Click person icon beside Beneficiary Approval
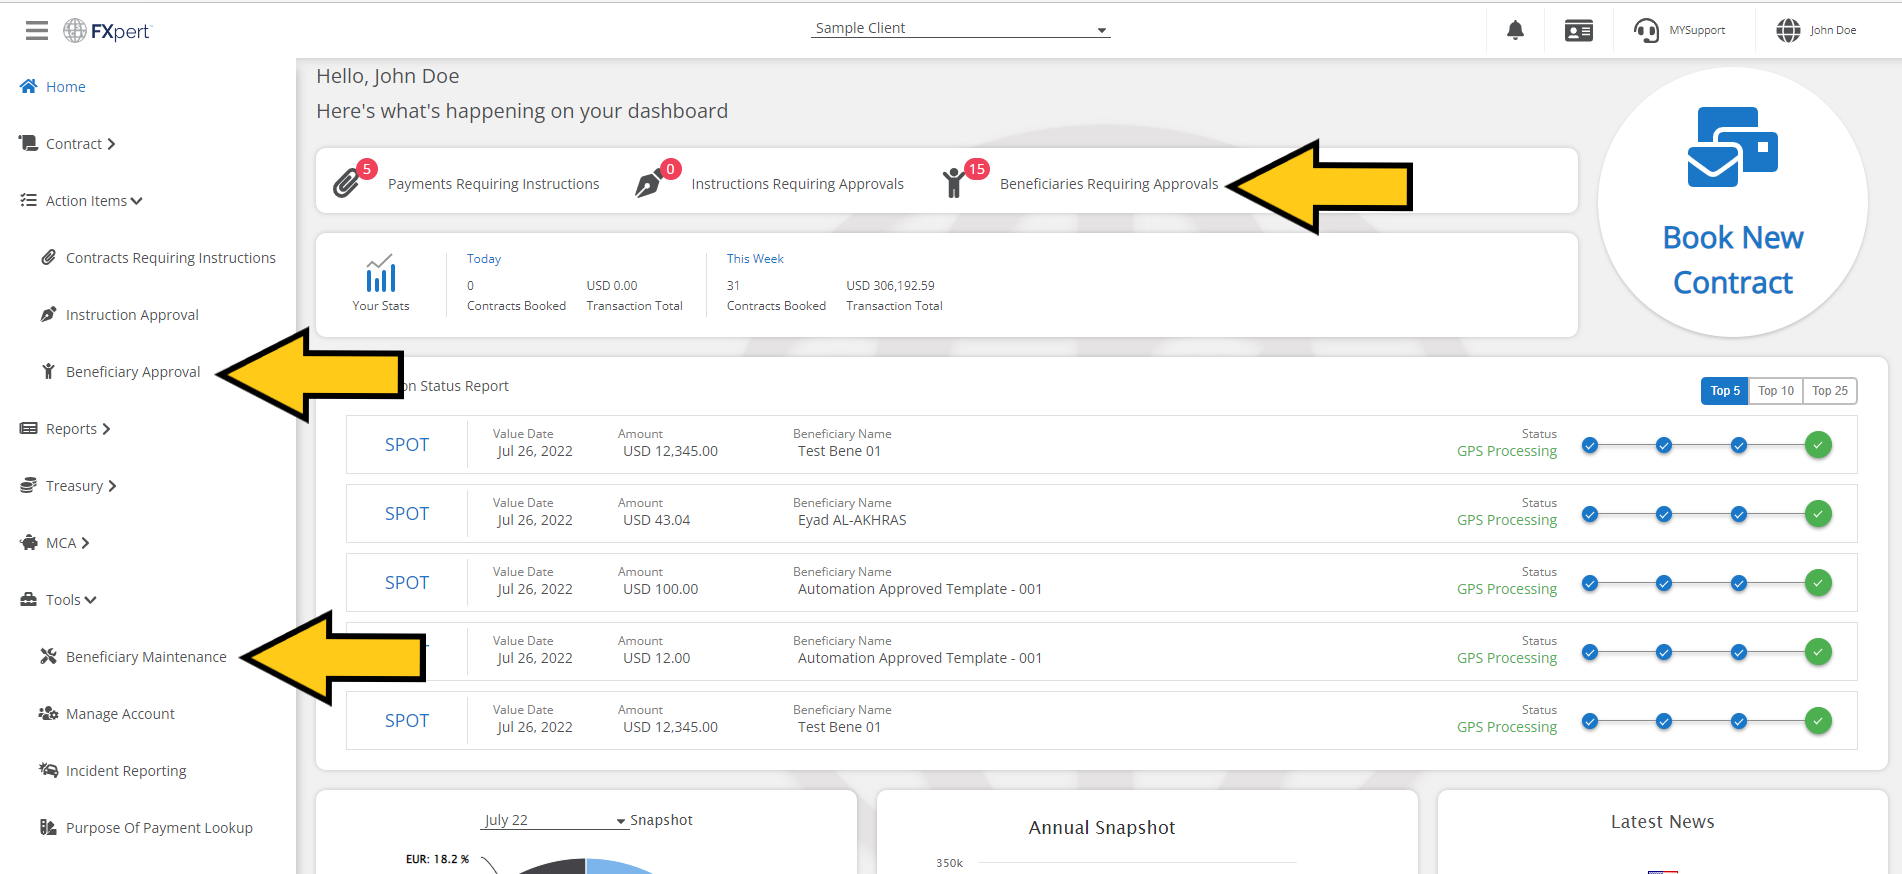This screenshot has width=1902, height=874. coord(48,371)
